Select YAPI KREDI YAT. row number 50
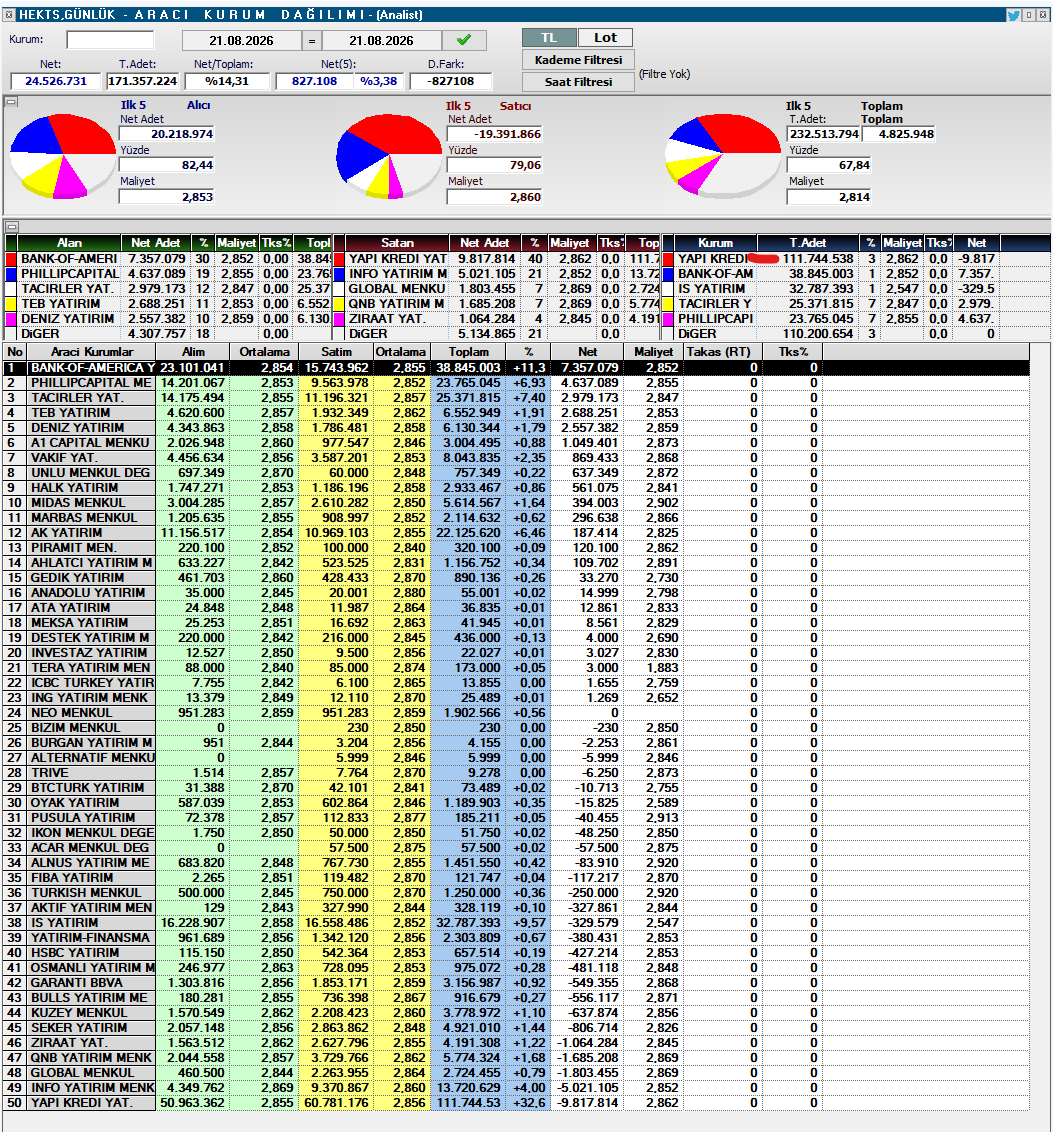The image size is (1053, 1132). tap(516, 1102)
